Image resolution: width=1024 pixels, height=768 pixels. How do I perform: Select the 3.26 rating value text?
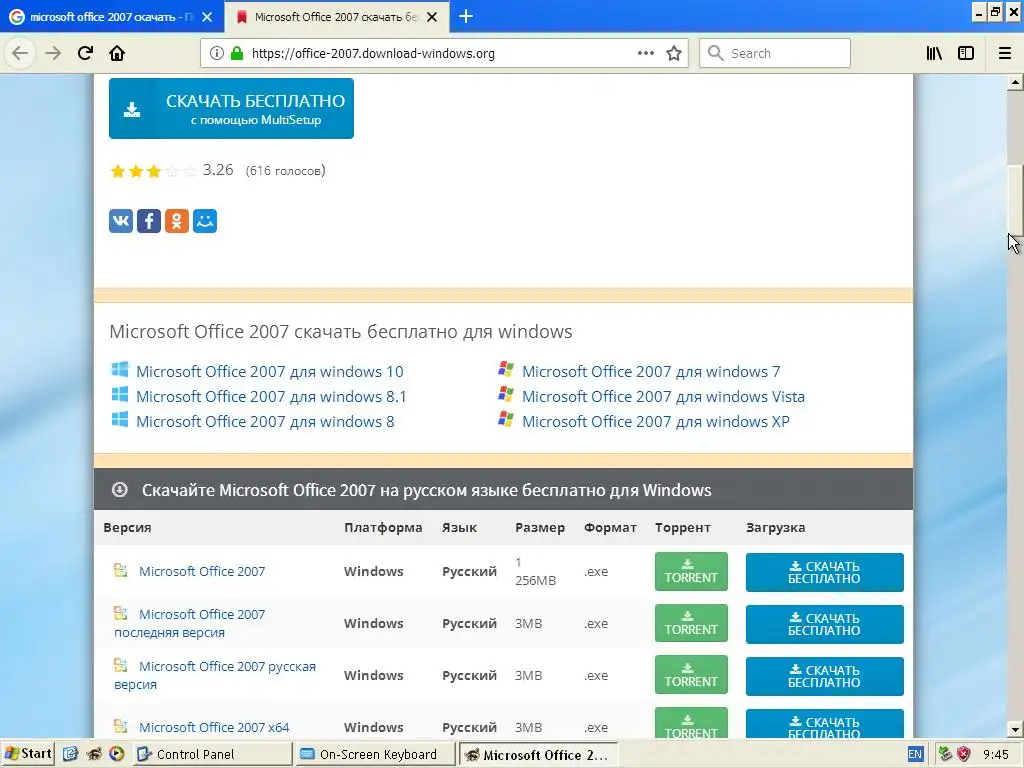218,170
